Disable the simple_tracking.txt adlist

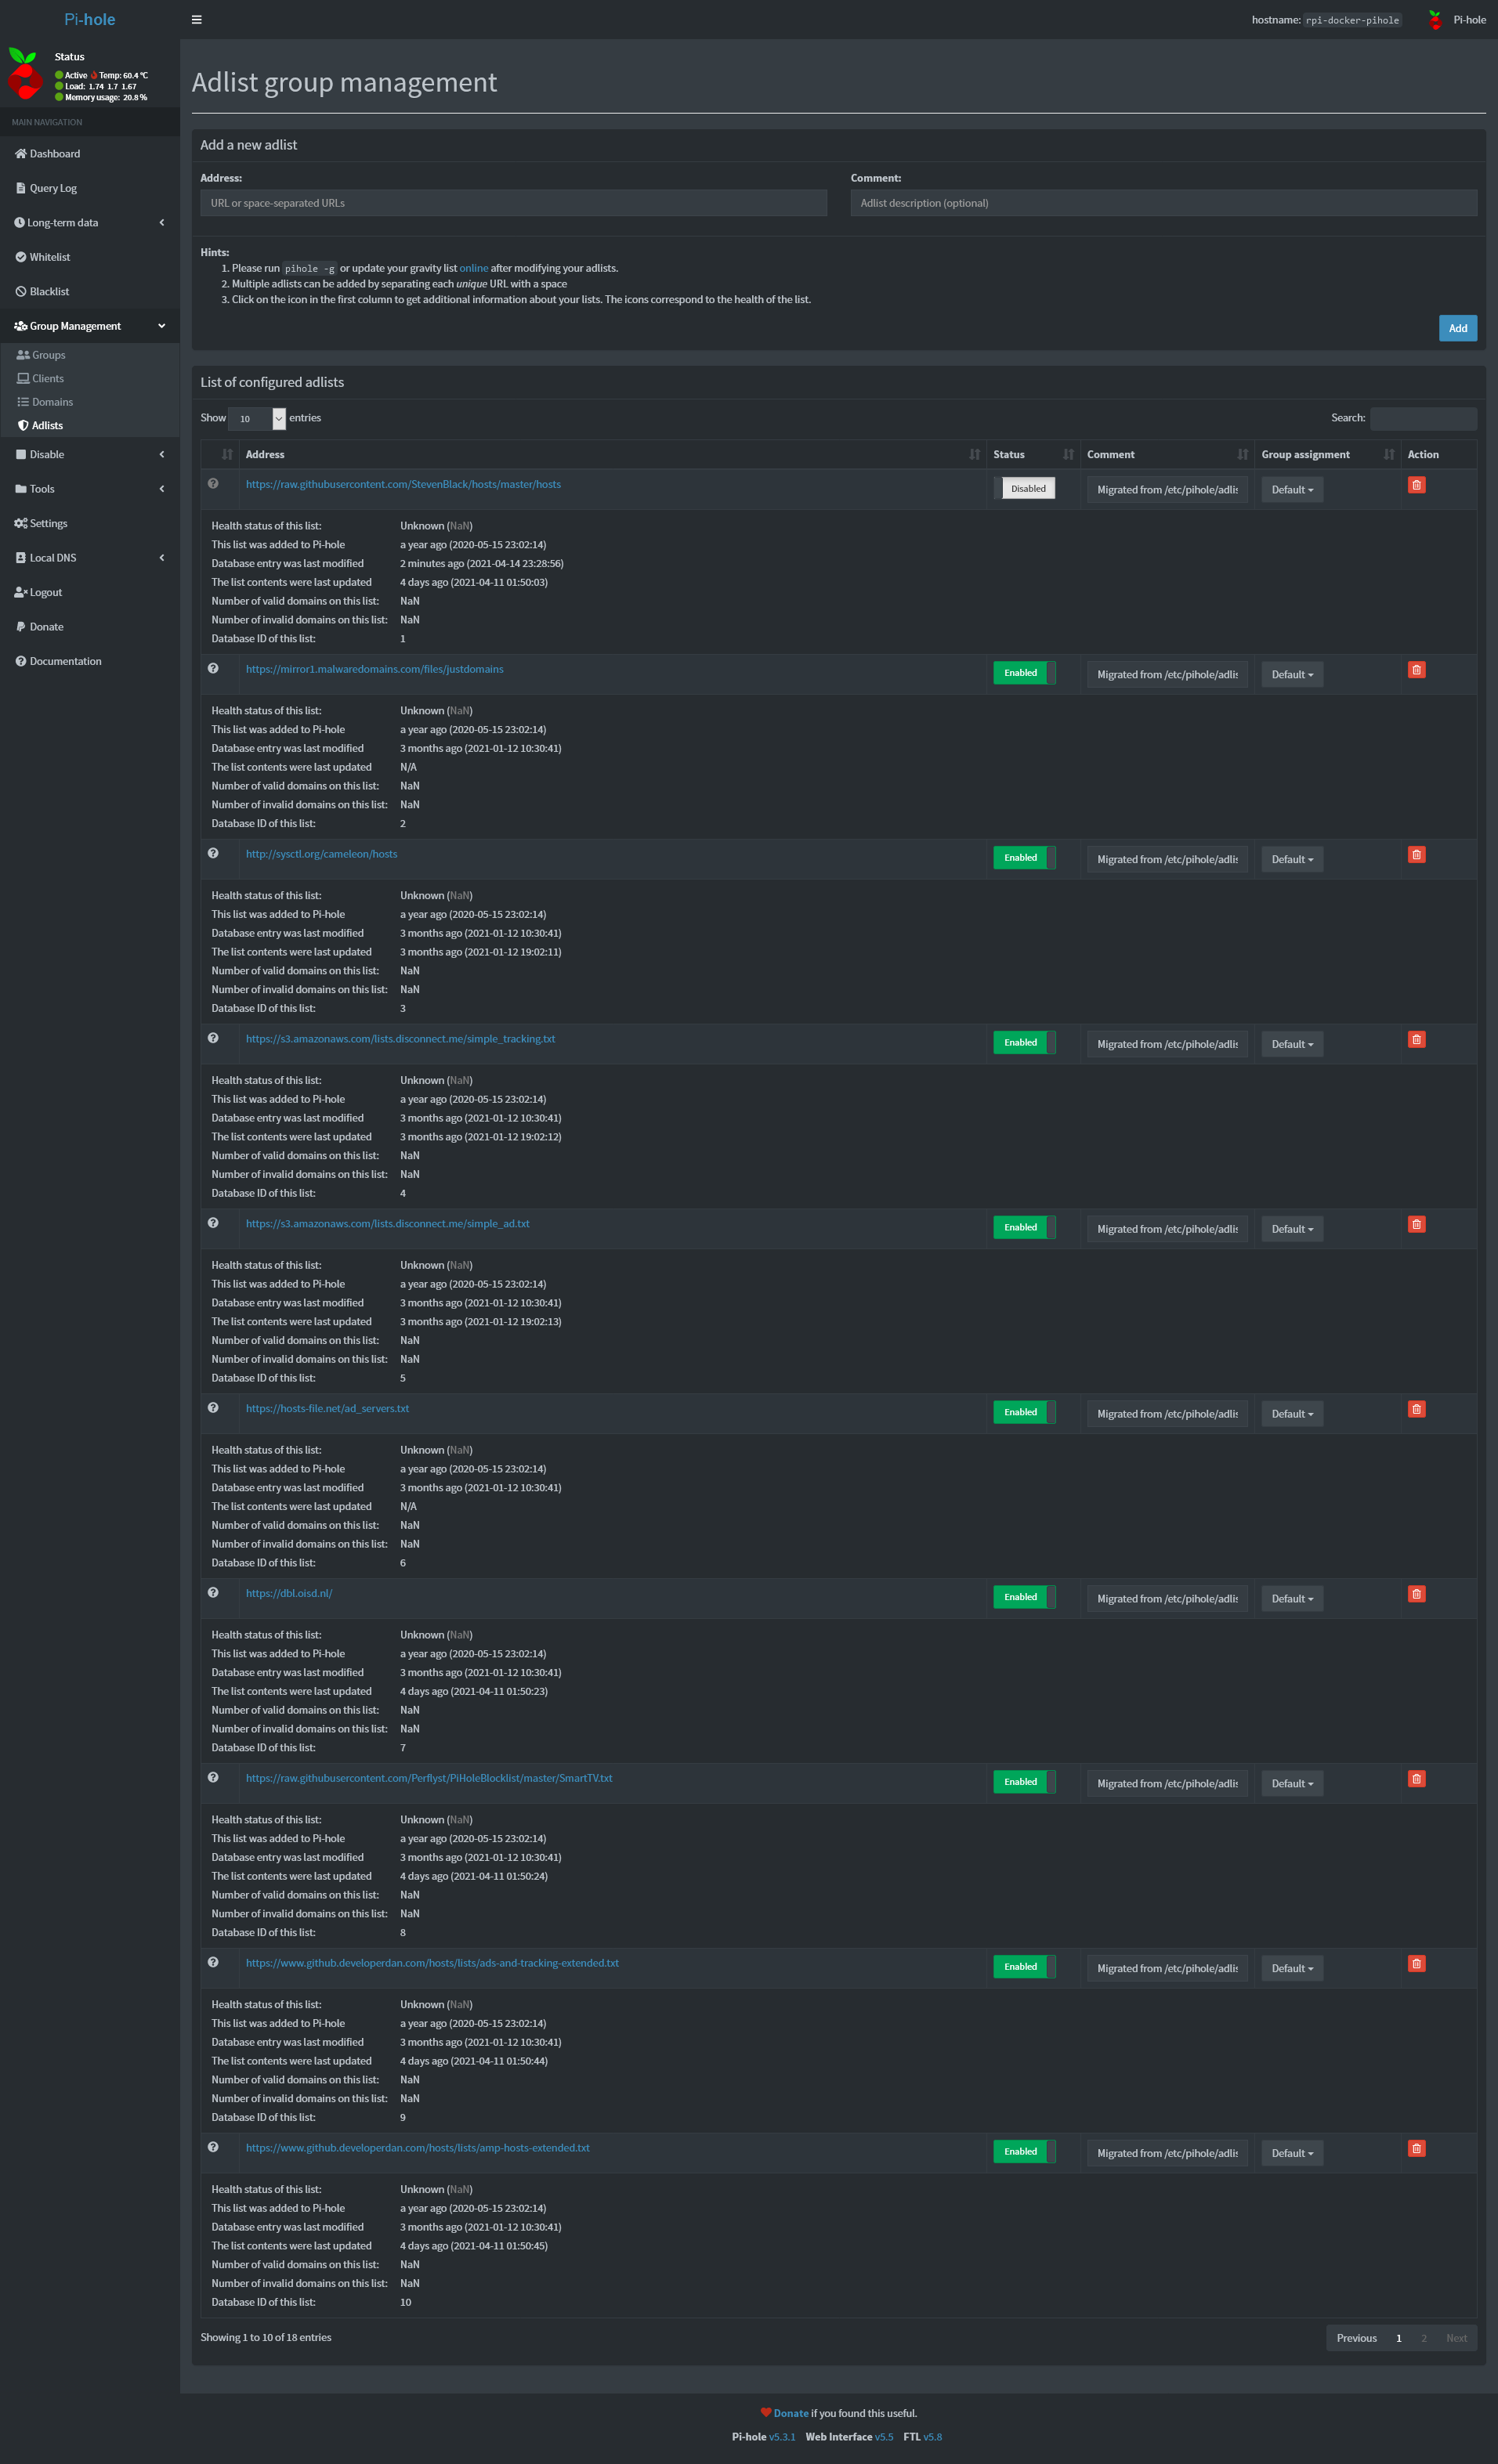(x=1024, y=1043)
